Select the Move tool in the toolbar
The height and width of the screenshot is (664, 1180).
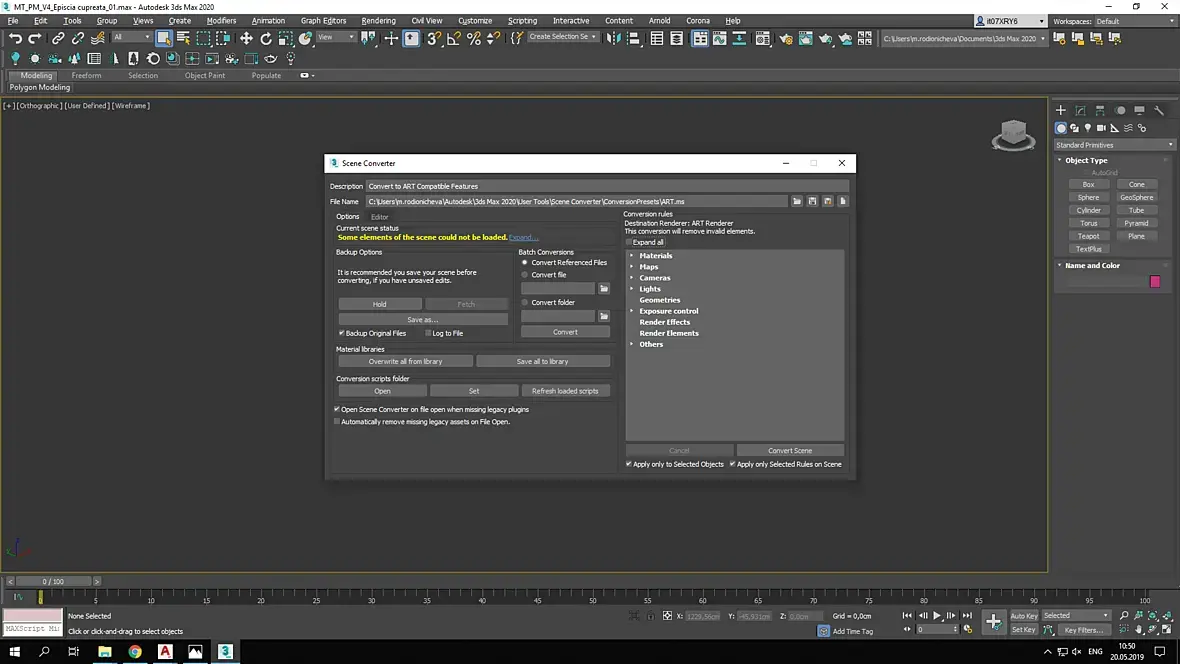[246, 38]
